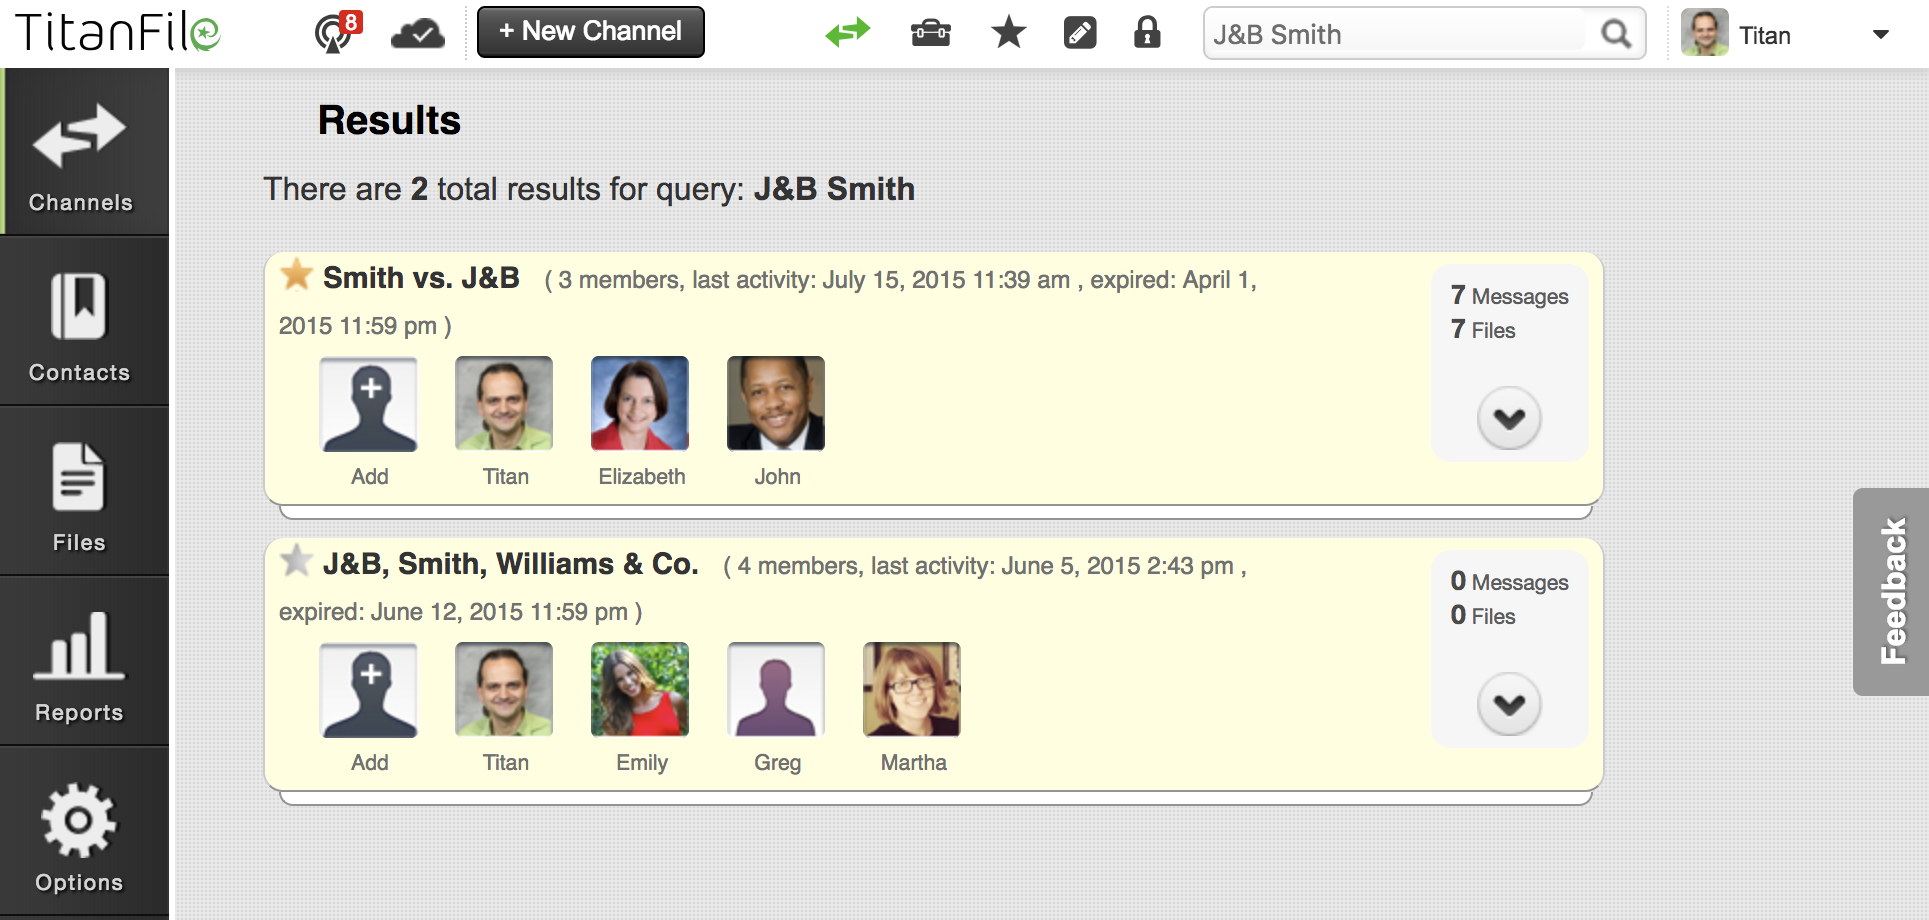Go to Contacts in the sidebar
The width and height of the screenshot is (1929, 920).
pos(80,325)
